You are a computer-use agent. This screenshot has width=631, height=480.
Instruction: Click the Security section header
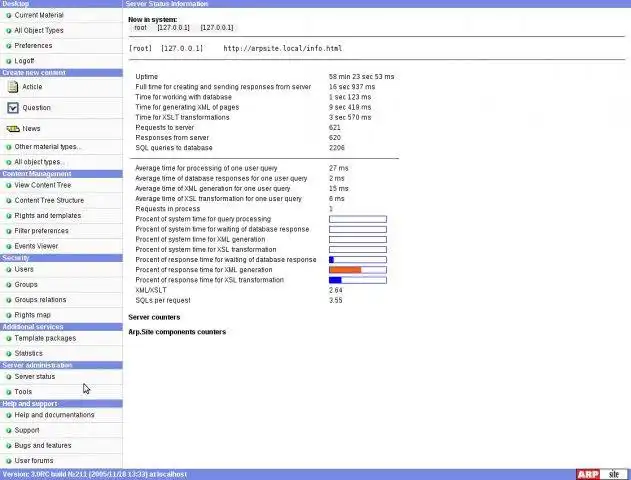pos(61,258)
